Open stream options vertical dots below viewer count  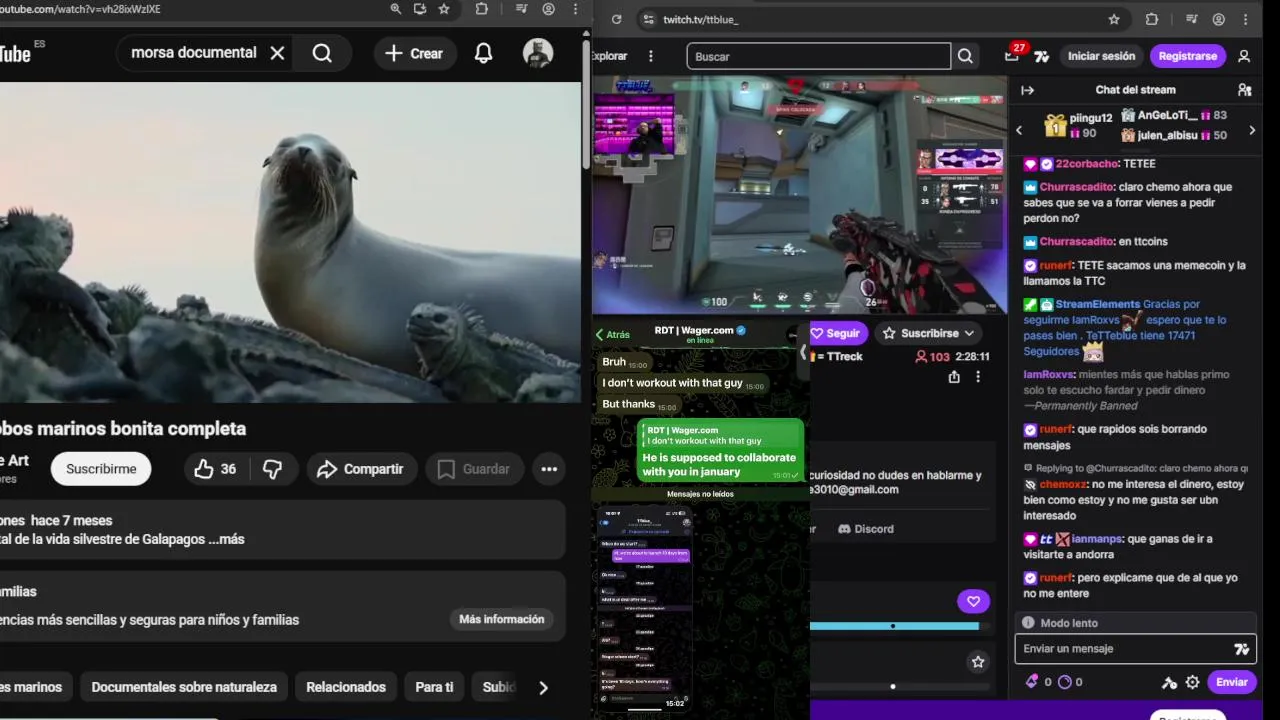click(978, 377)
